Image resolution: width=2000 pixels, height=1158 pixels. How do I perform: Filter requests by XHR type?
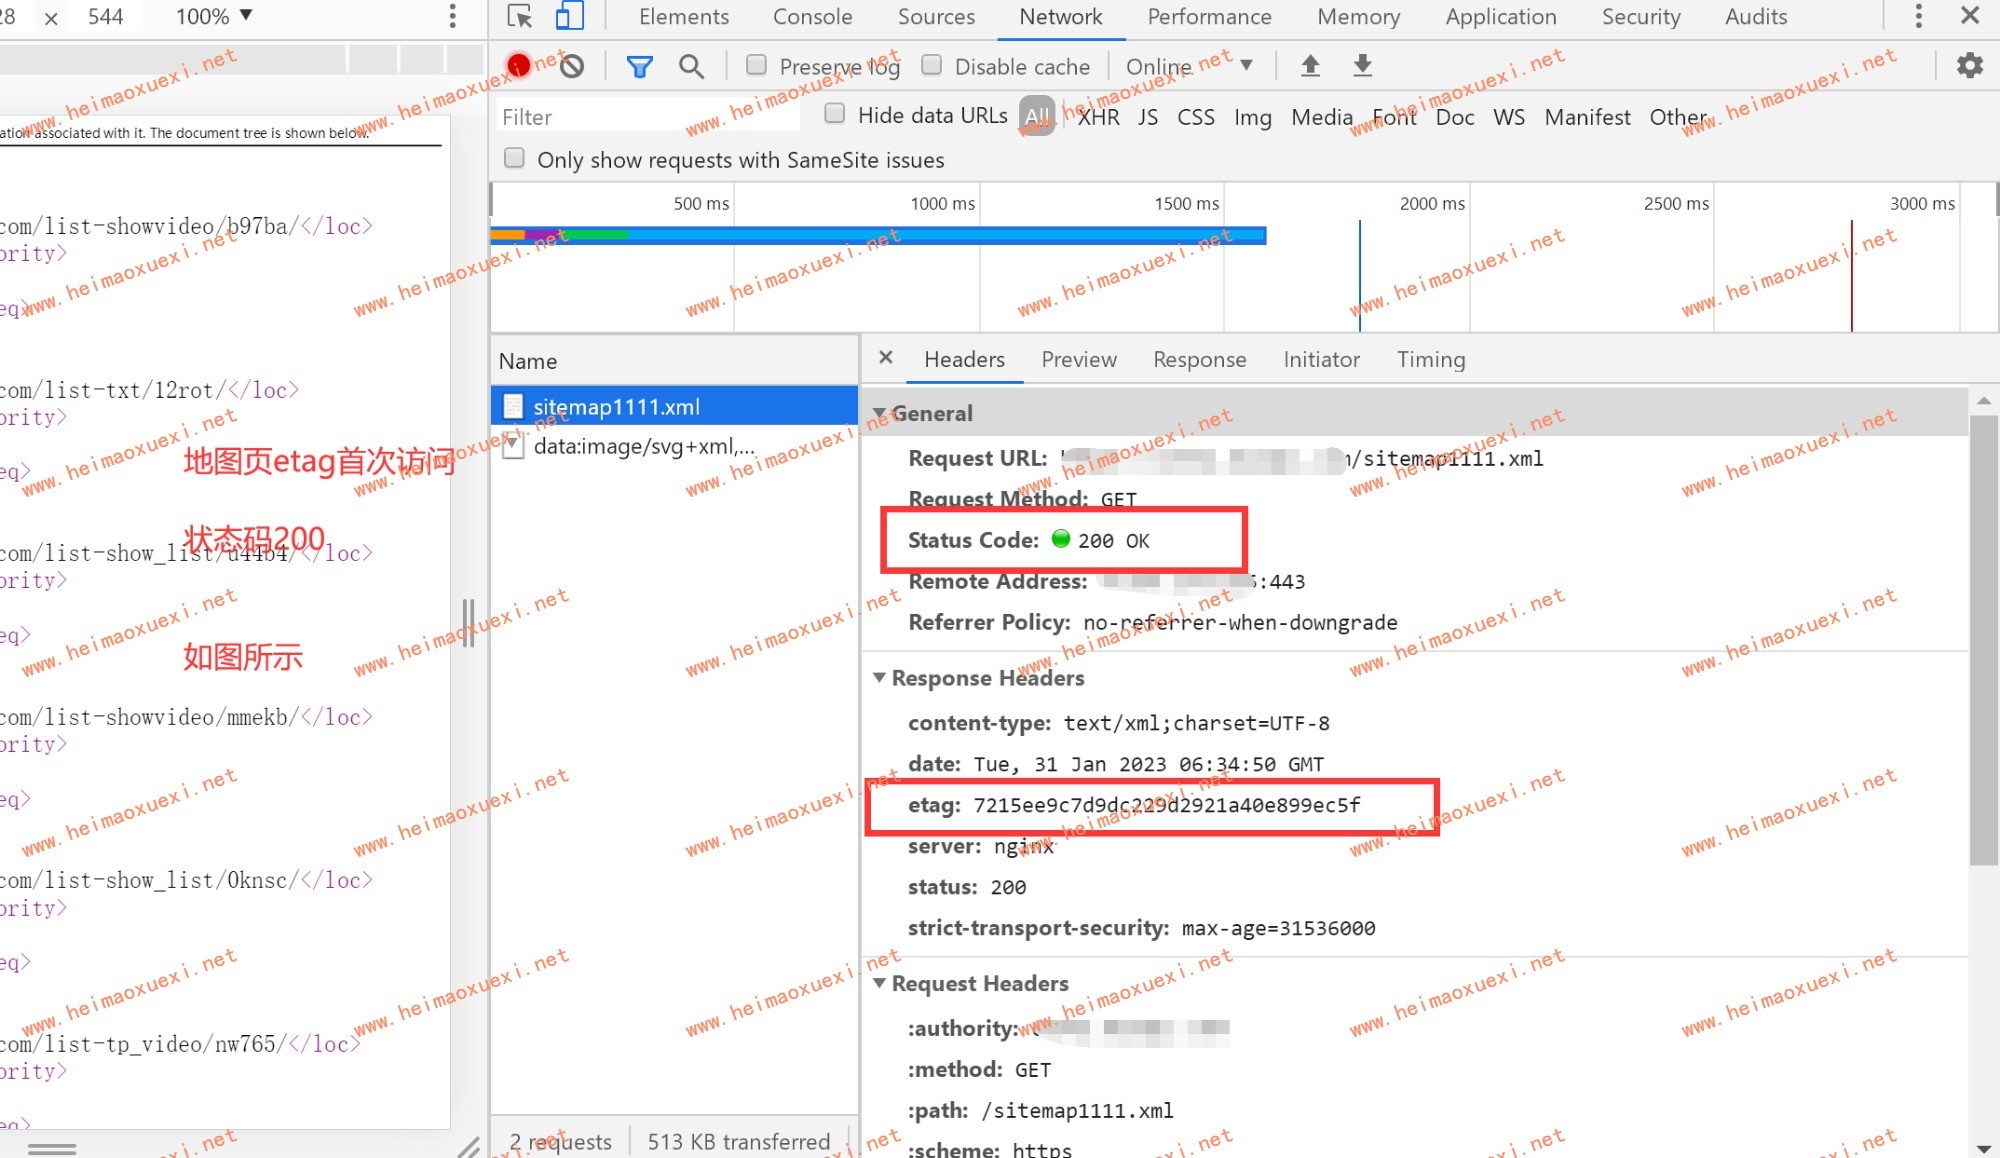coord(1098,117)
